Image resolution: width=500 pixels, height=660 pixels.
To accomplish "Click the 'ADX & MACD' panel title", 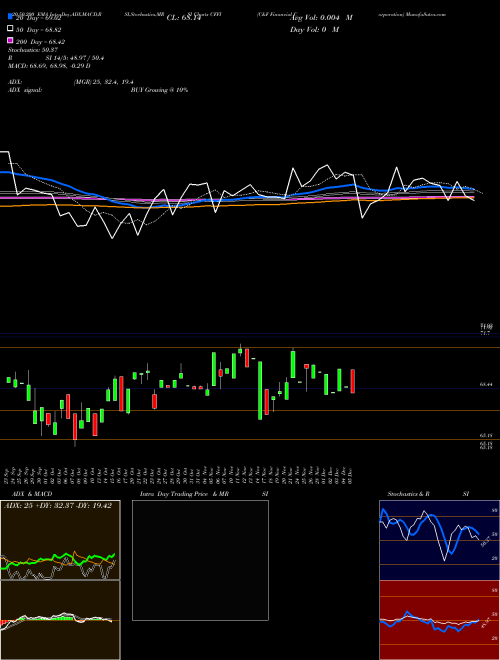I will 32,494.
